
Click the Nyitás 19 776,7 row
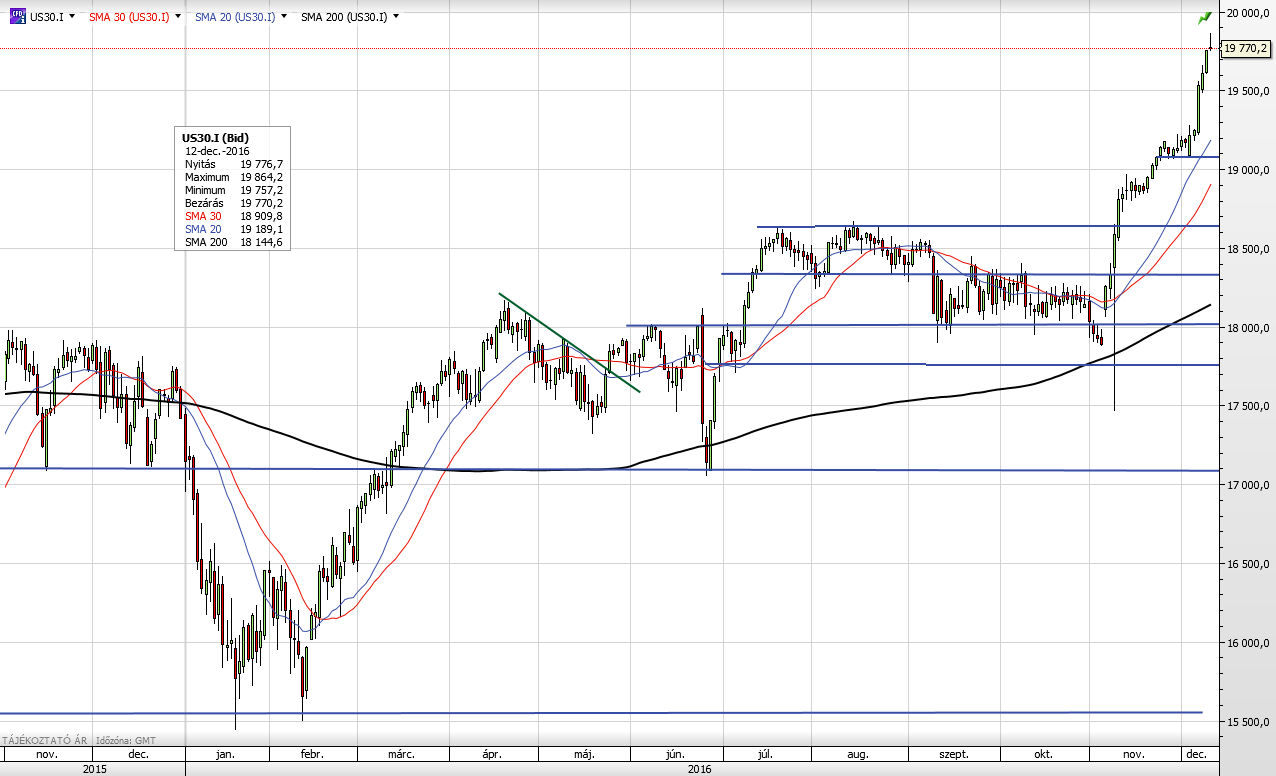[x=234, y=164]
